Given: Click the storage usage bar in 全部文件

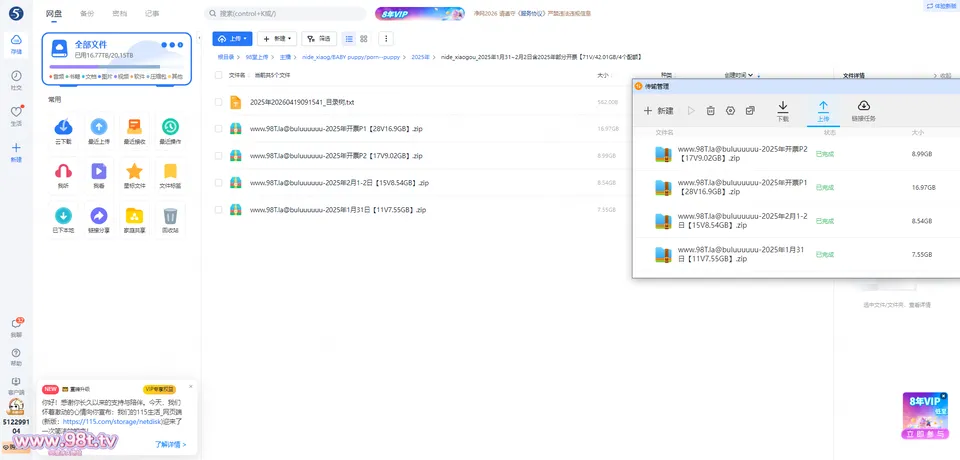Looking at the screenshot, I should click(116, 67).
